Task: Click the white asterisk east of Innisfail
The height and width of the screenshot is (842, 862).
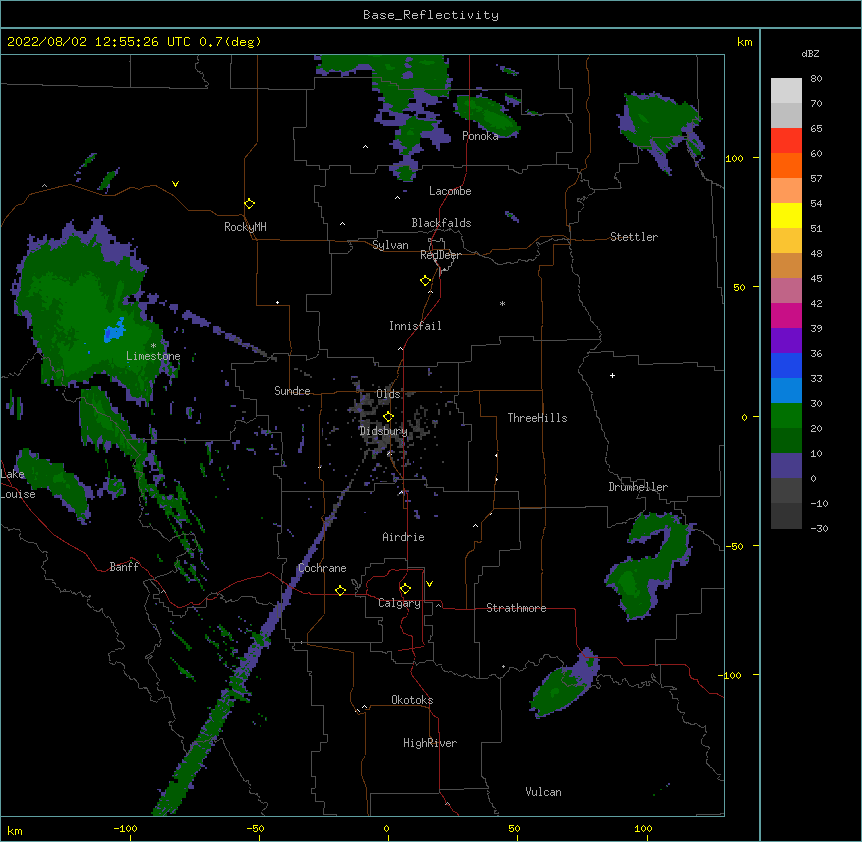Action: pyautogui.click(x=502, y=304)
